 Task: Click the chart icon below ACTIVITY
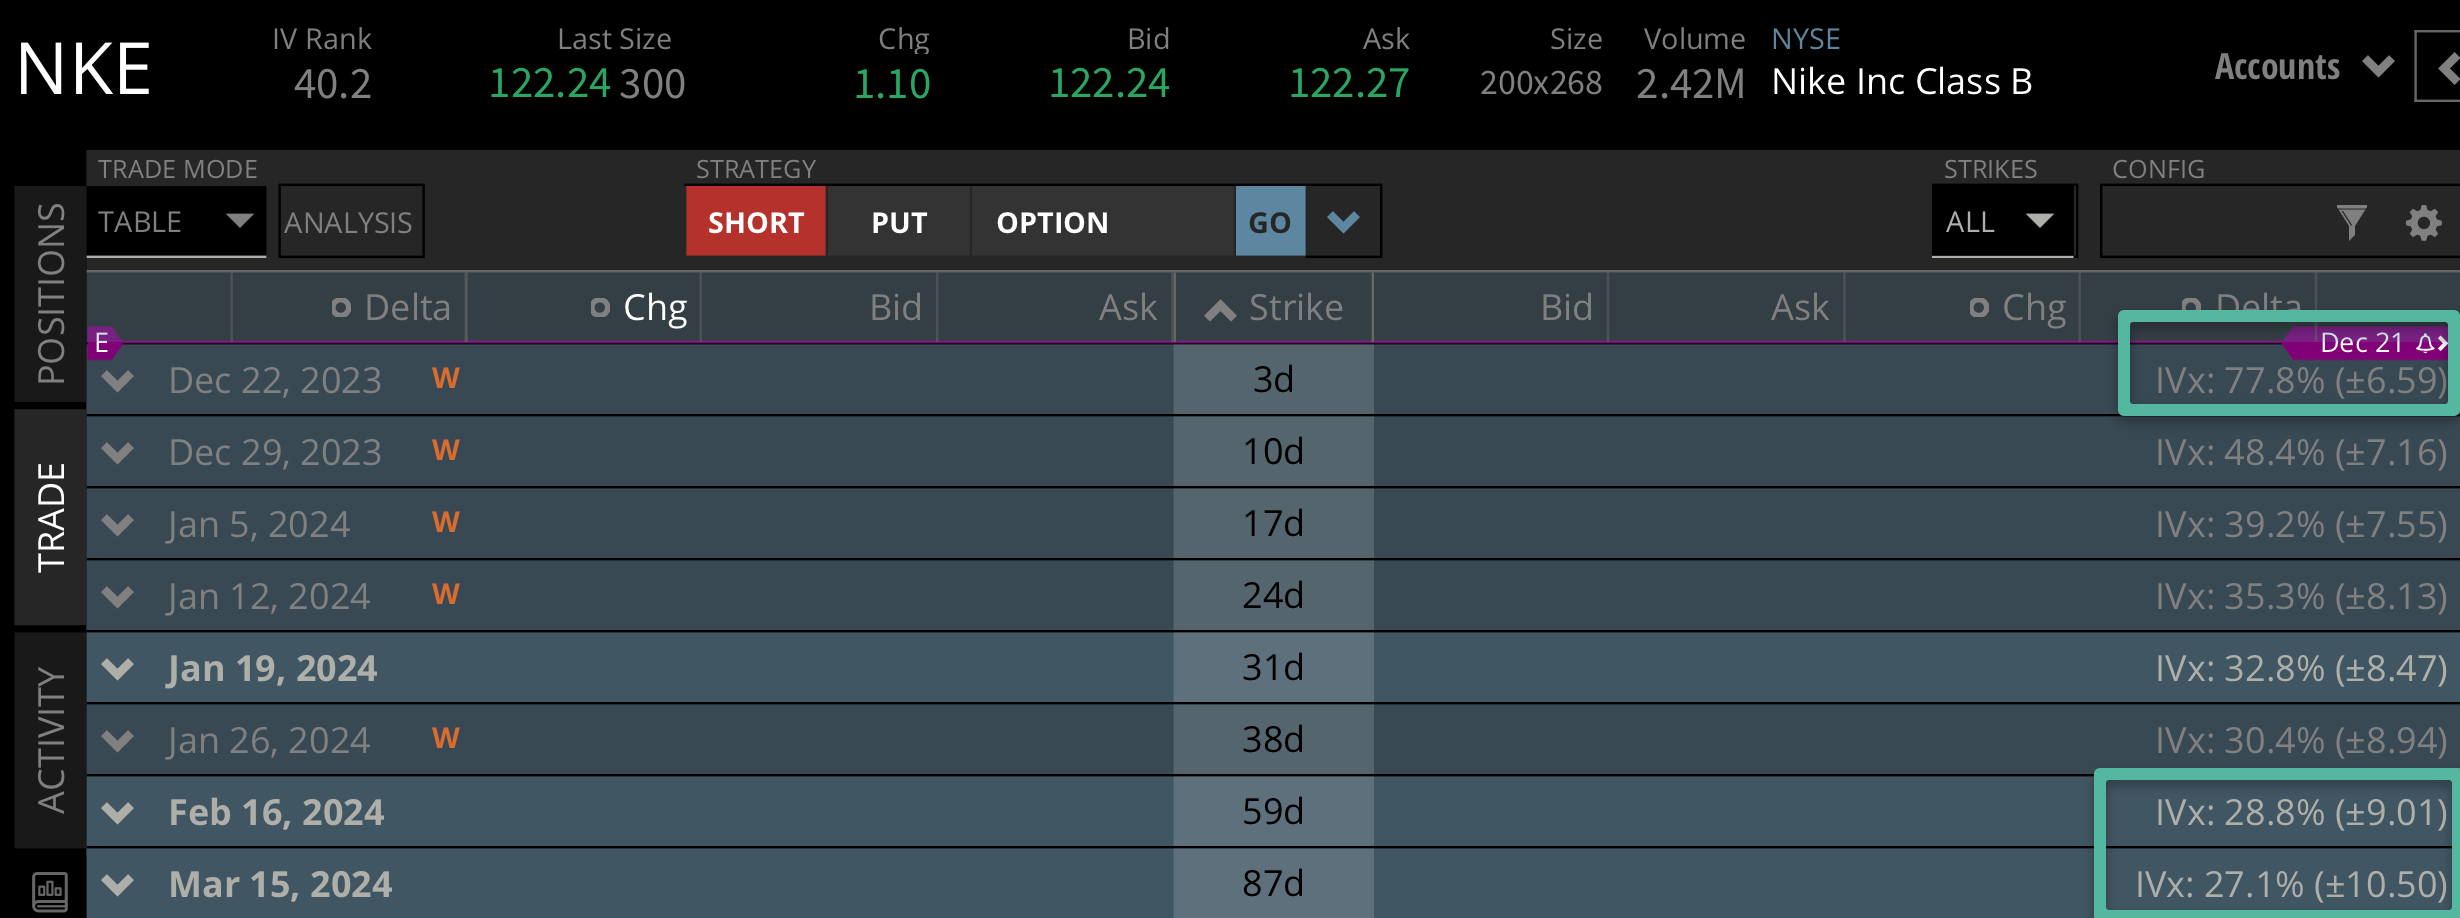coord(50,890)
